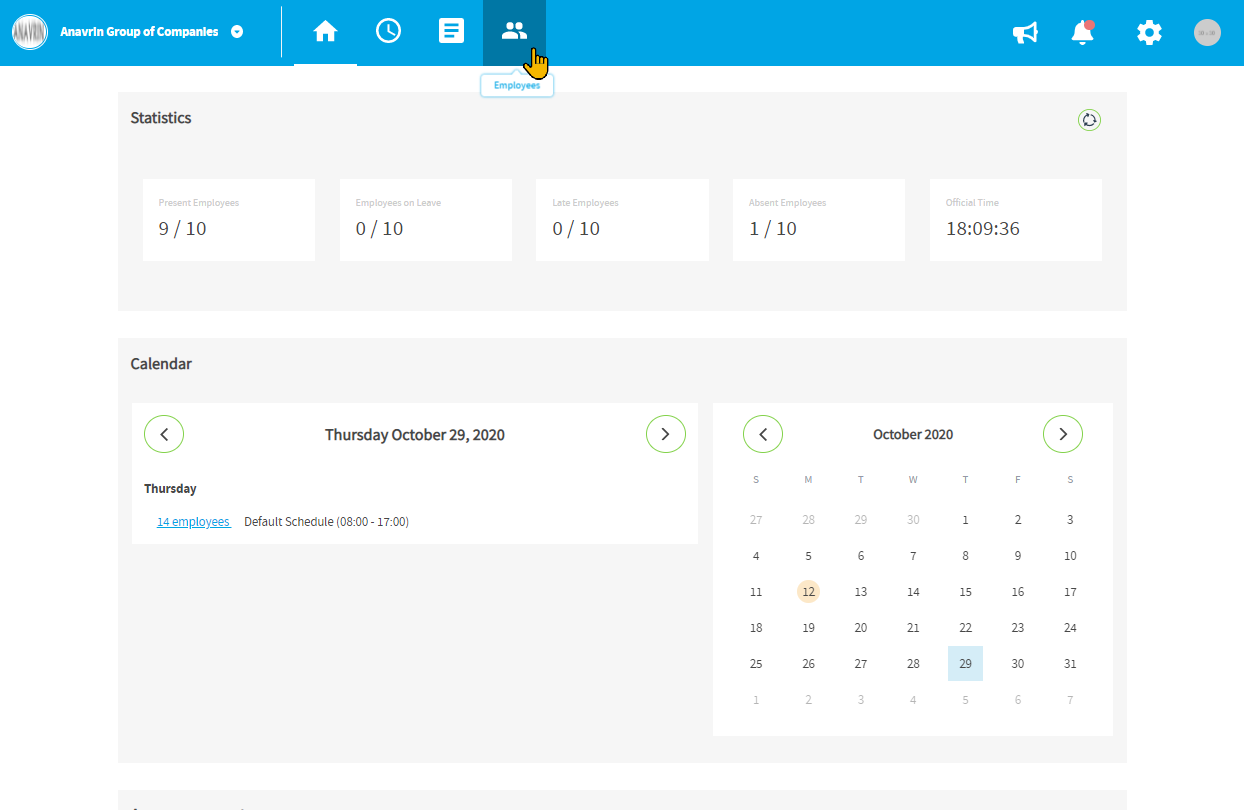Select highlighted October 12 in calendar

808,592
